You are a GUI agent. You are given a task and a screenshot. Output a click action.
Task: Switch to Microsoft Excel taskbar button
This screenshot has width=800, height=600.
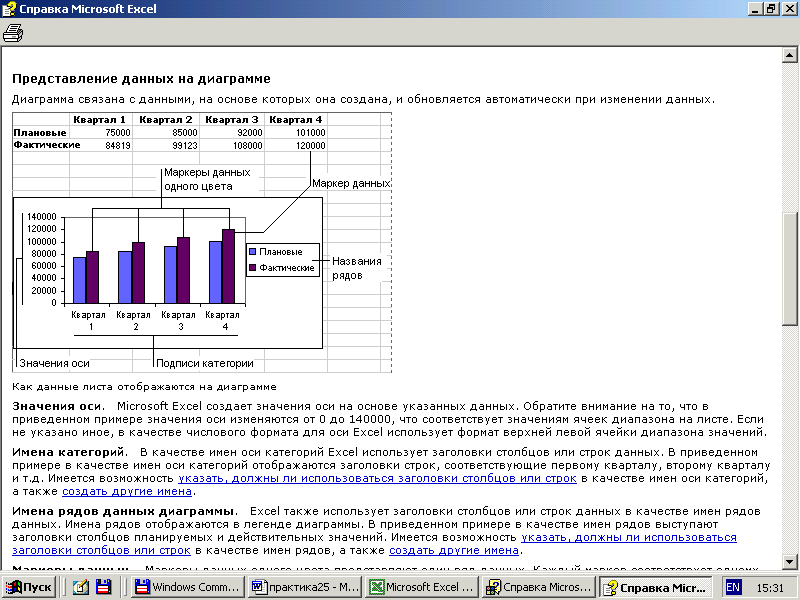[x=422, y=587]
